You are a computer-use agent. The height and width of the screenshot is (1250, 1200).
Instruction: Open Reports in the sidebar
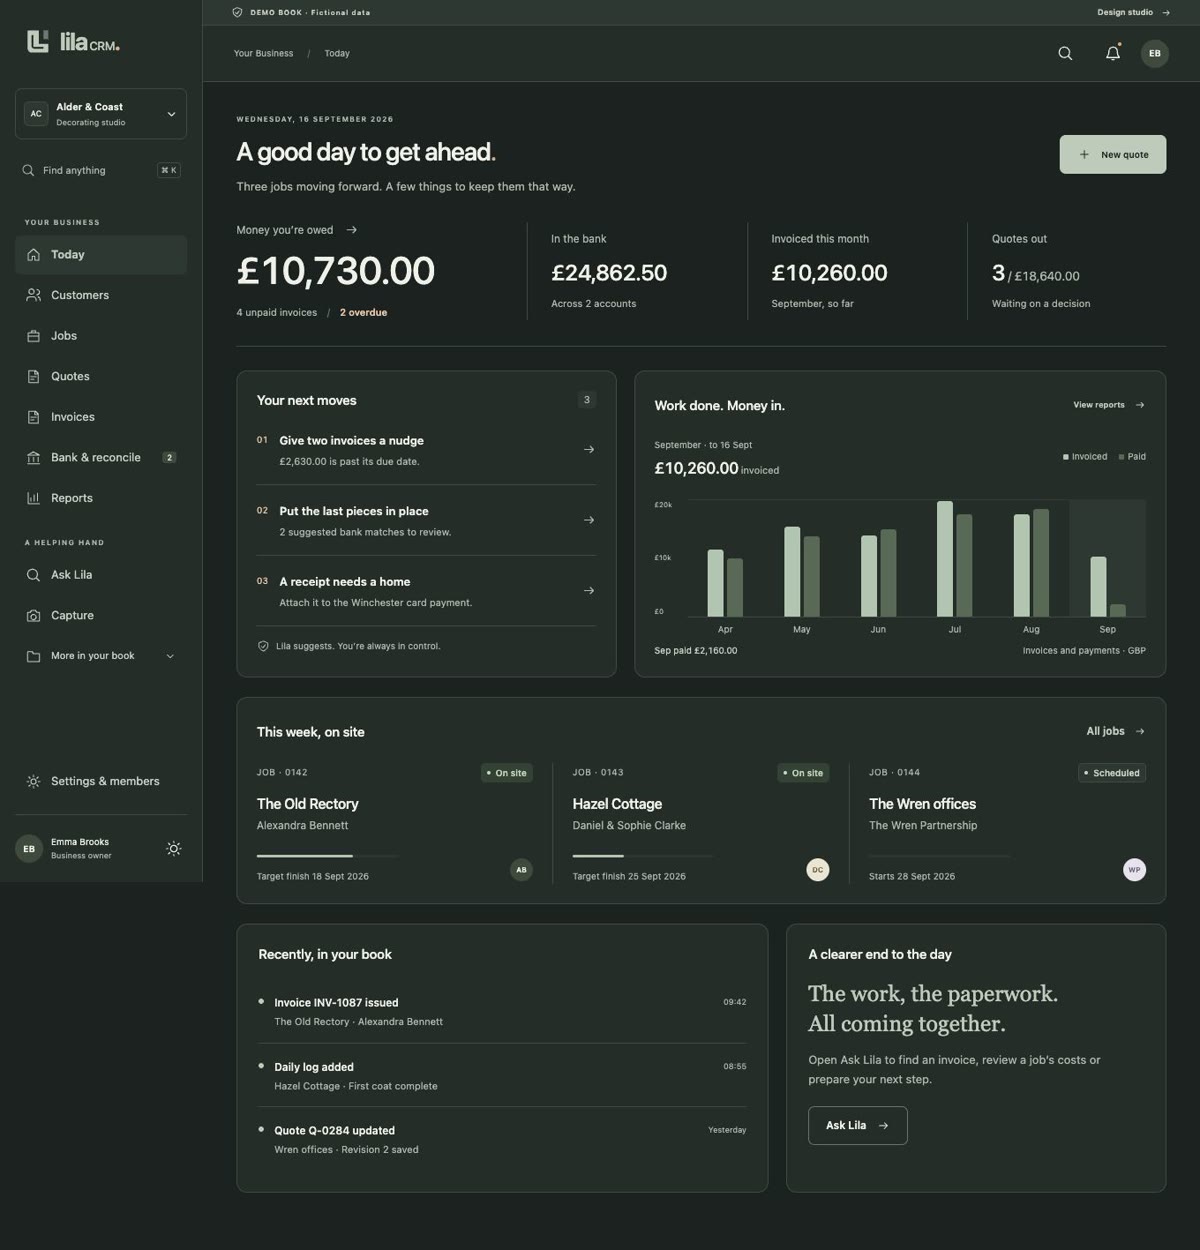(x=101, y=498)
